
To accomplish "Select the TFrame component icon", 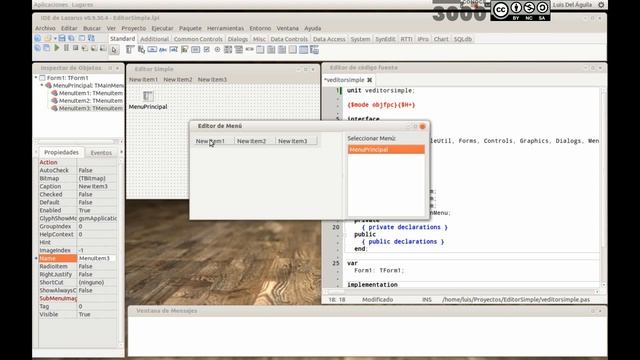I will (303, 49).
